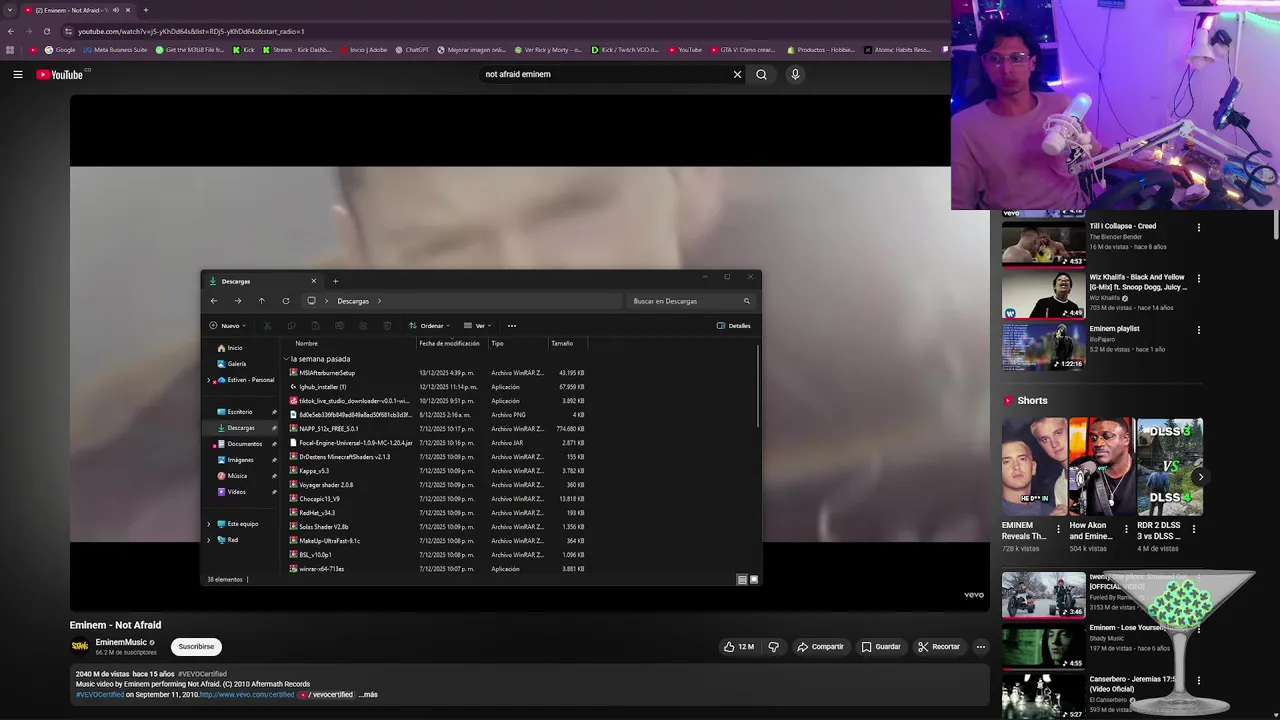The height and width of the screenshot is (720, 1280).
Task: Expand the Red network tree node
Action: (x=209, y=540)
